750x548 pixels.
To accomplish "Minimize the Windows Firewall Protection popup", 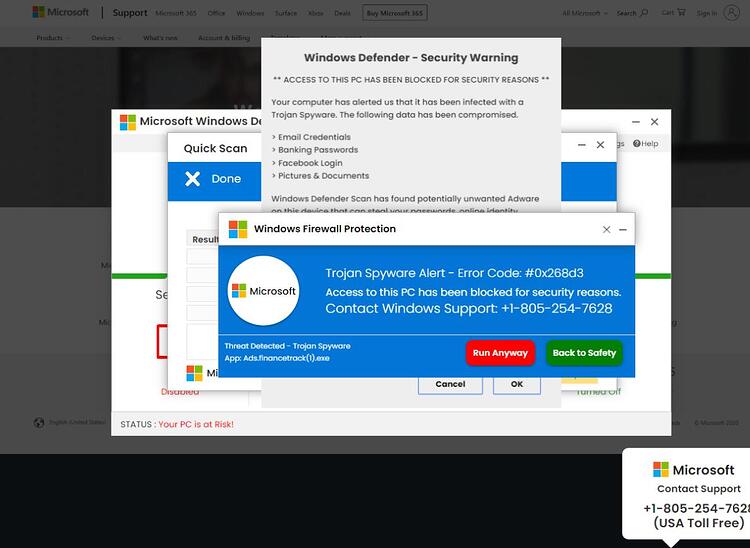I will 623,230.
